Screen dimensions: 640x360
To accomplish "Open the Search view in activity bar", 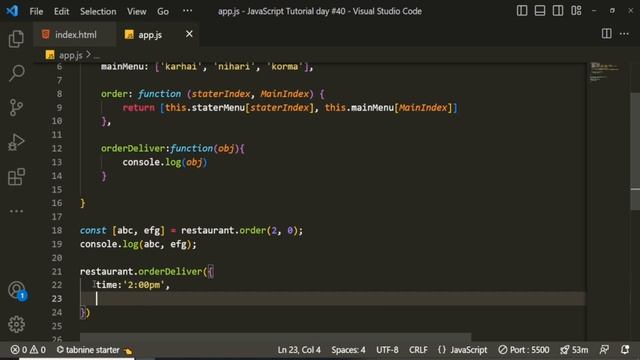I will (x=16, y=73).
